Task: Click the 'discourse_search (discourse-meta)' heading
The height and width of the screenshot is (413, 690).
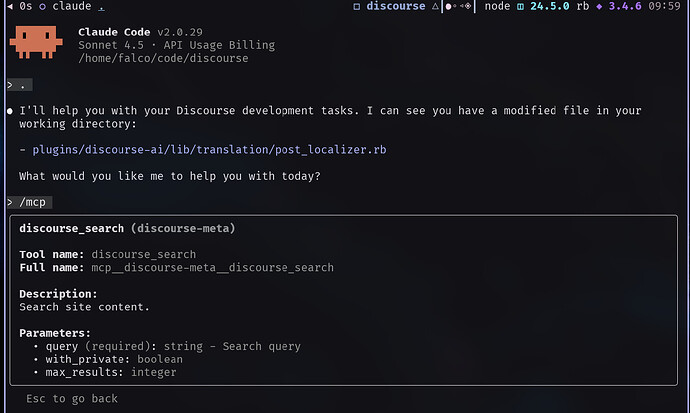Action: click(127, 228)
